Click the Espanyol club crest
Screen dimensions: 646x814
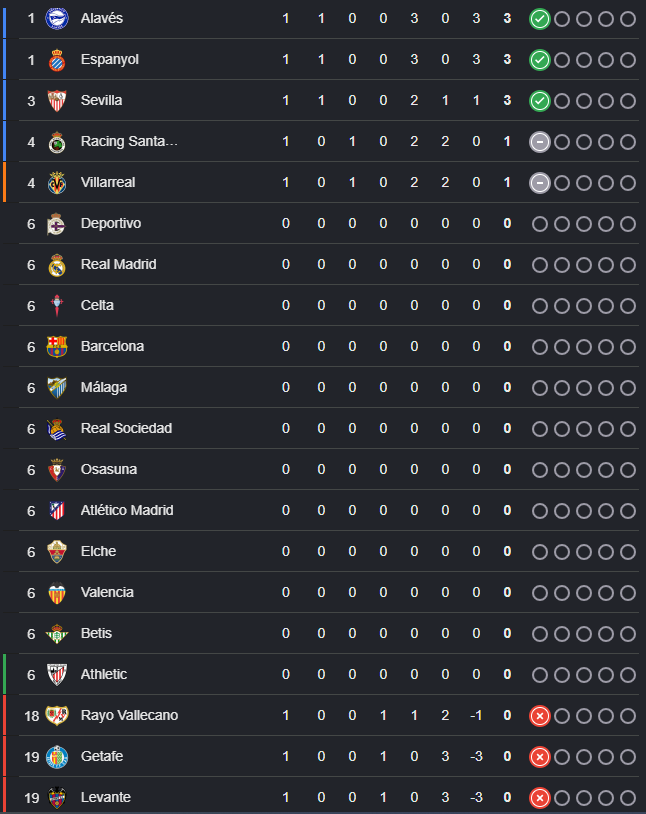coord(57,60)
